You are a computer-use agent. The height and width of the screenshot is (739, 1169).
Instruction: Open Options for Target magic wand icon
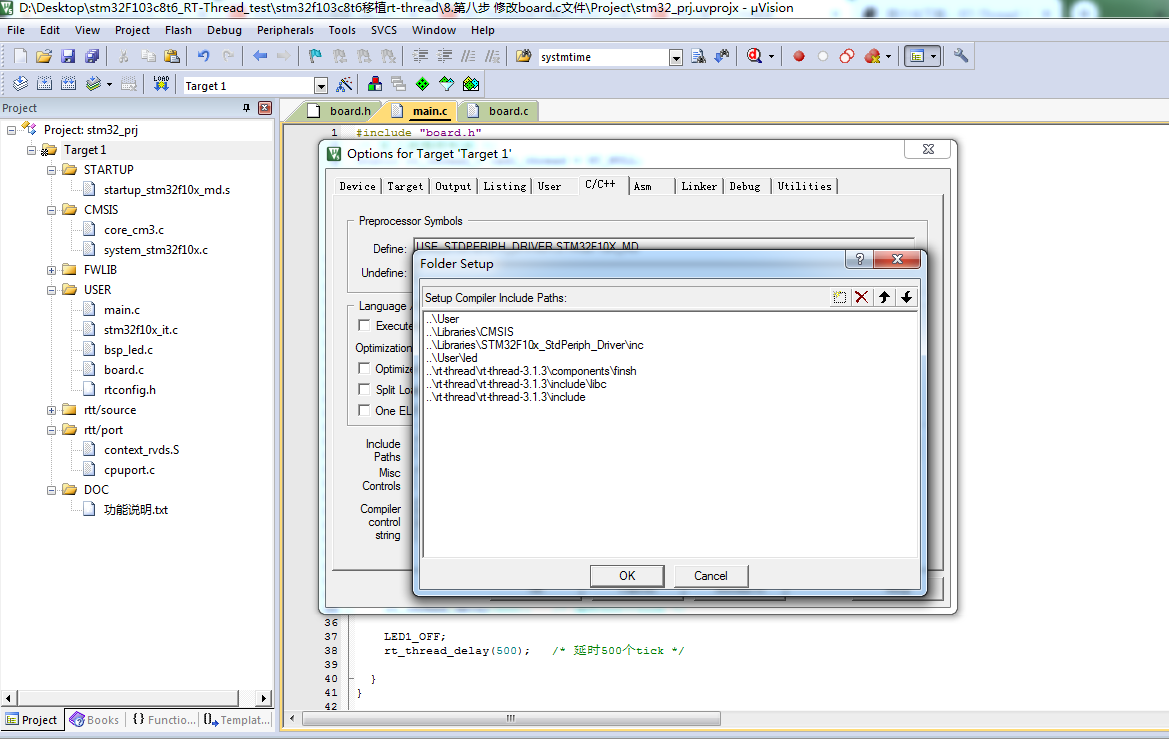coord(344,84)
